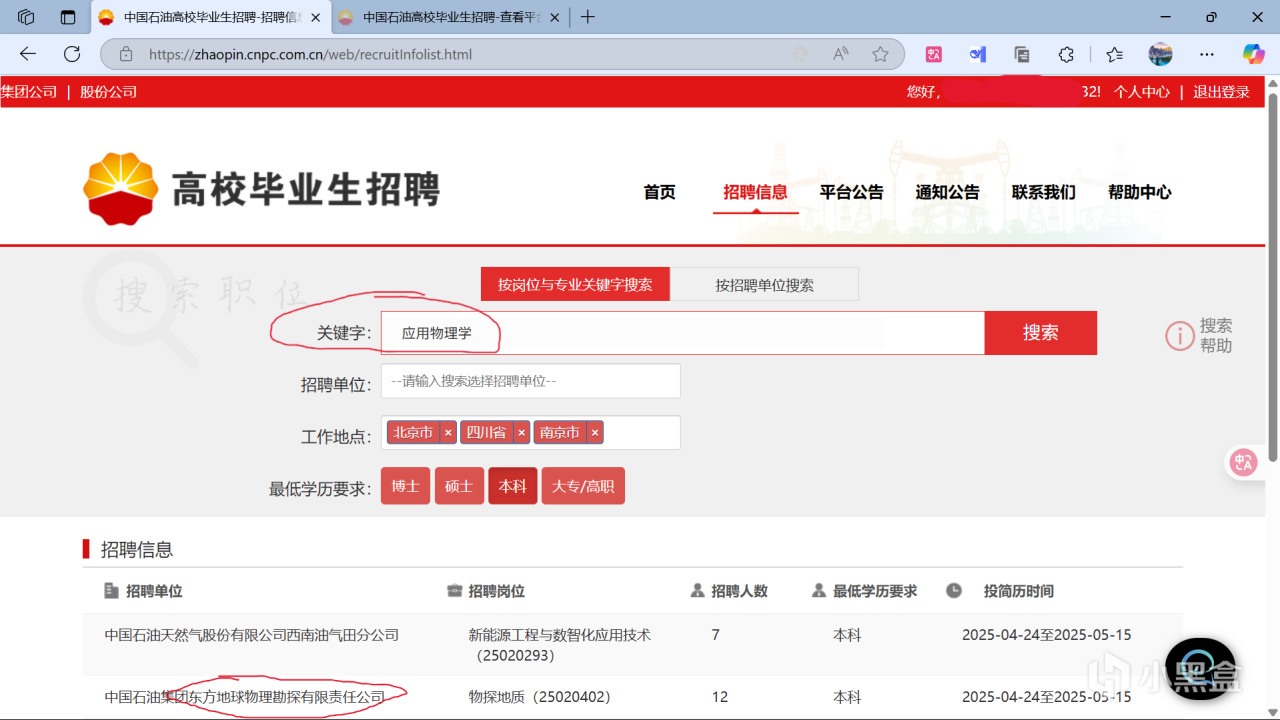Open the Favorites list icon
This screenshot has height=720, width=1280.
[x=1115, y=54]
